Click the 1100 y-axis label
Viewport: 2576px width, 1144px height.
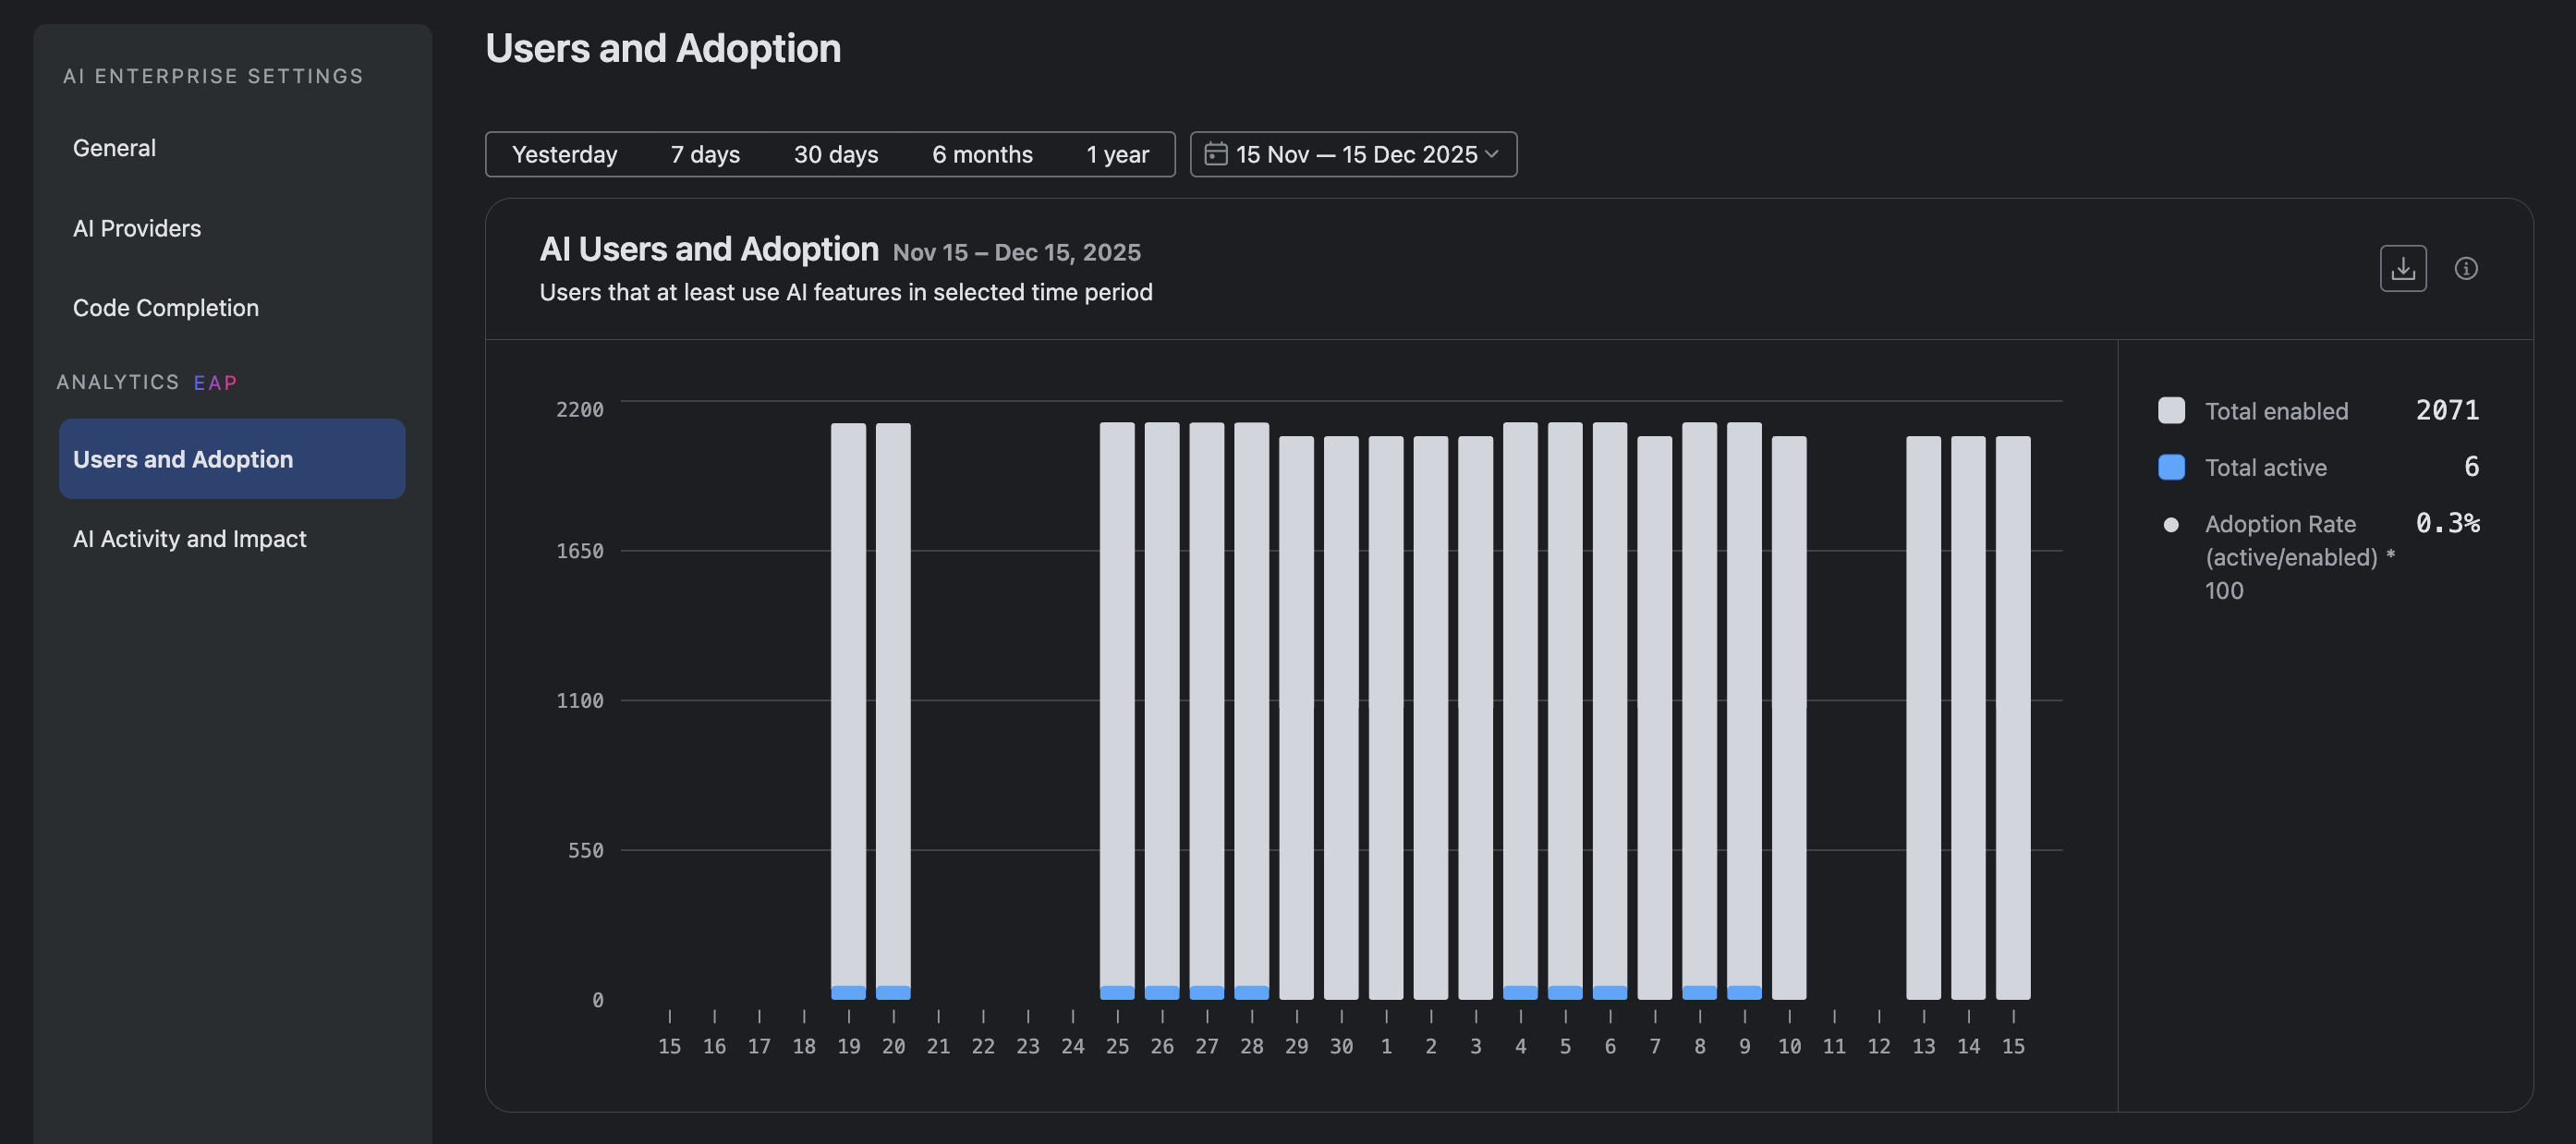580,700
